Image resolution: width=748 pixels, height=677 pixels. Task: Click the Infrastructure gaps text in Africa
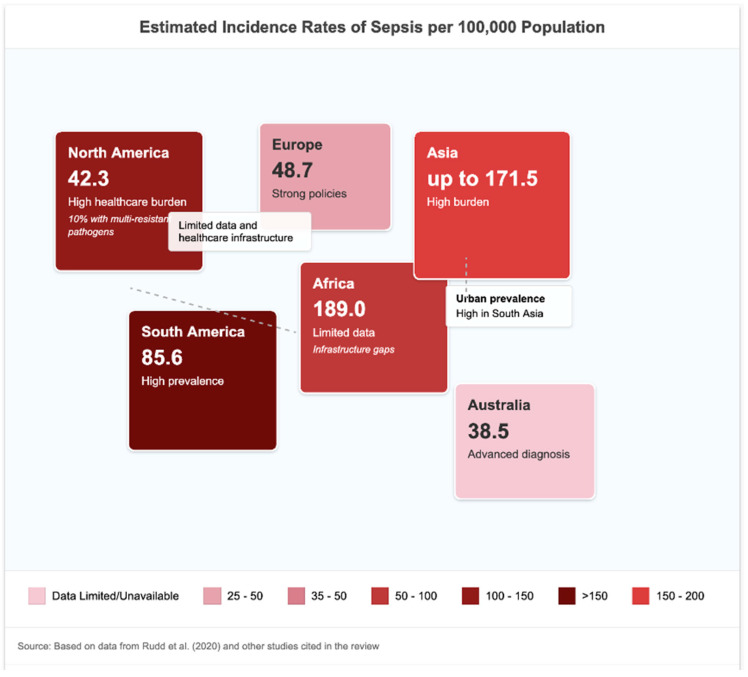click(x=353, y=349)
